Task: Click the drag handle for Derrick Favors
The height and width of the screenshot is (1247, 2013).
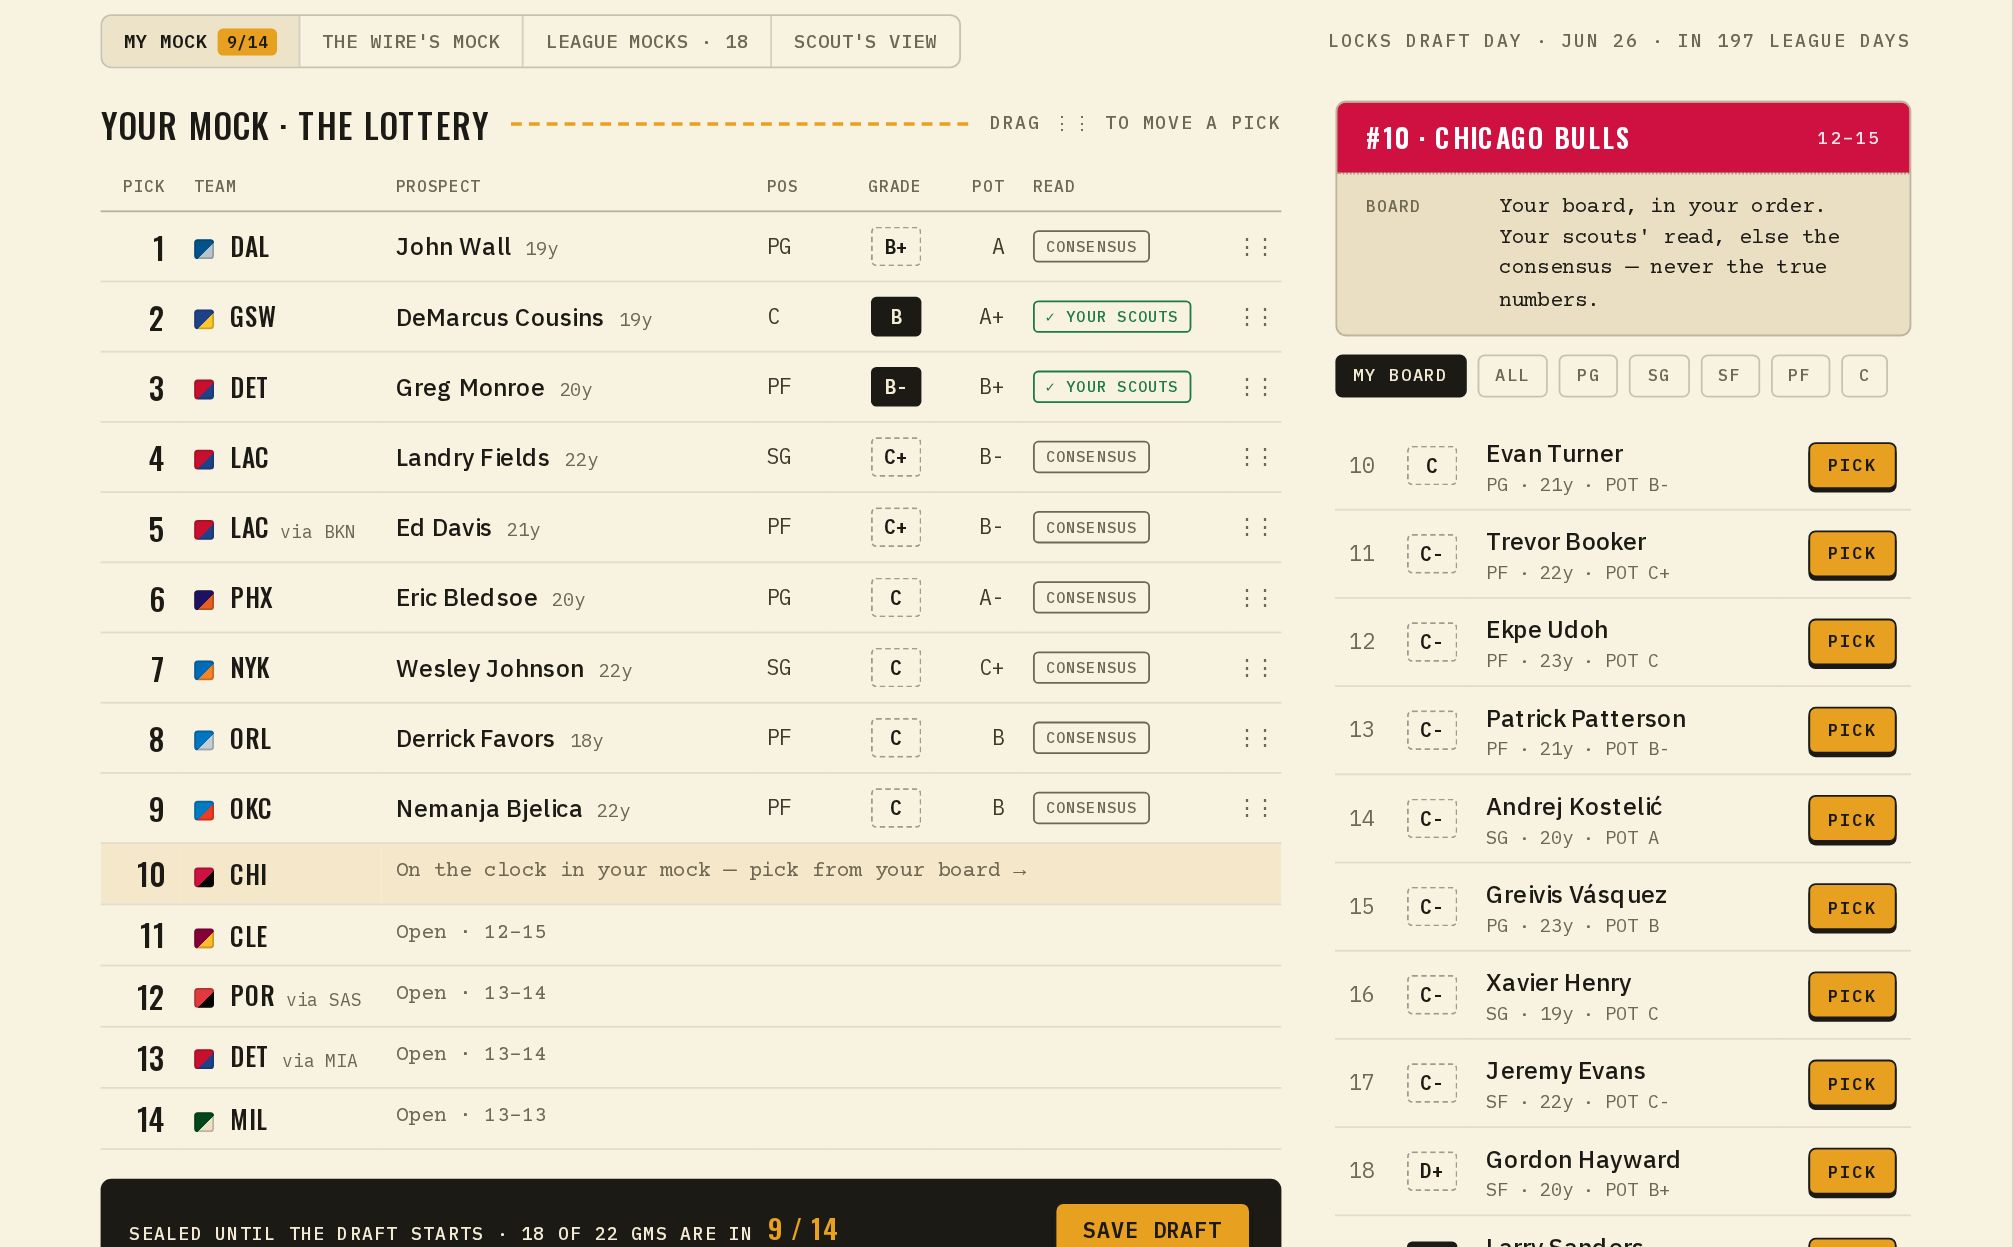Action: pyautogui.click(x=1256, y=738)
